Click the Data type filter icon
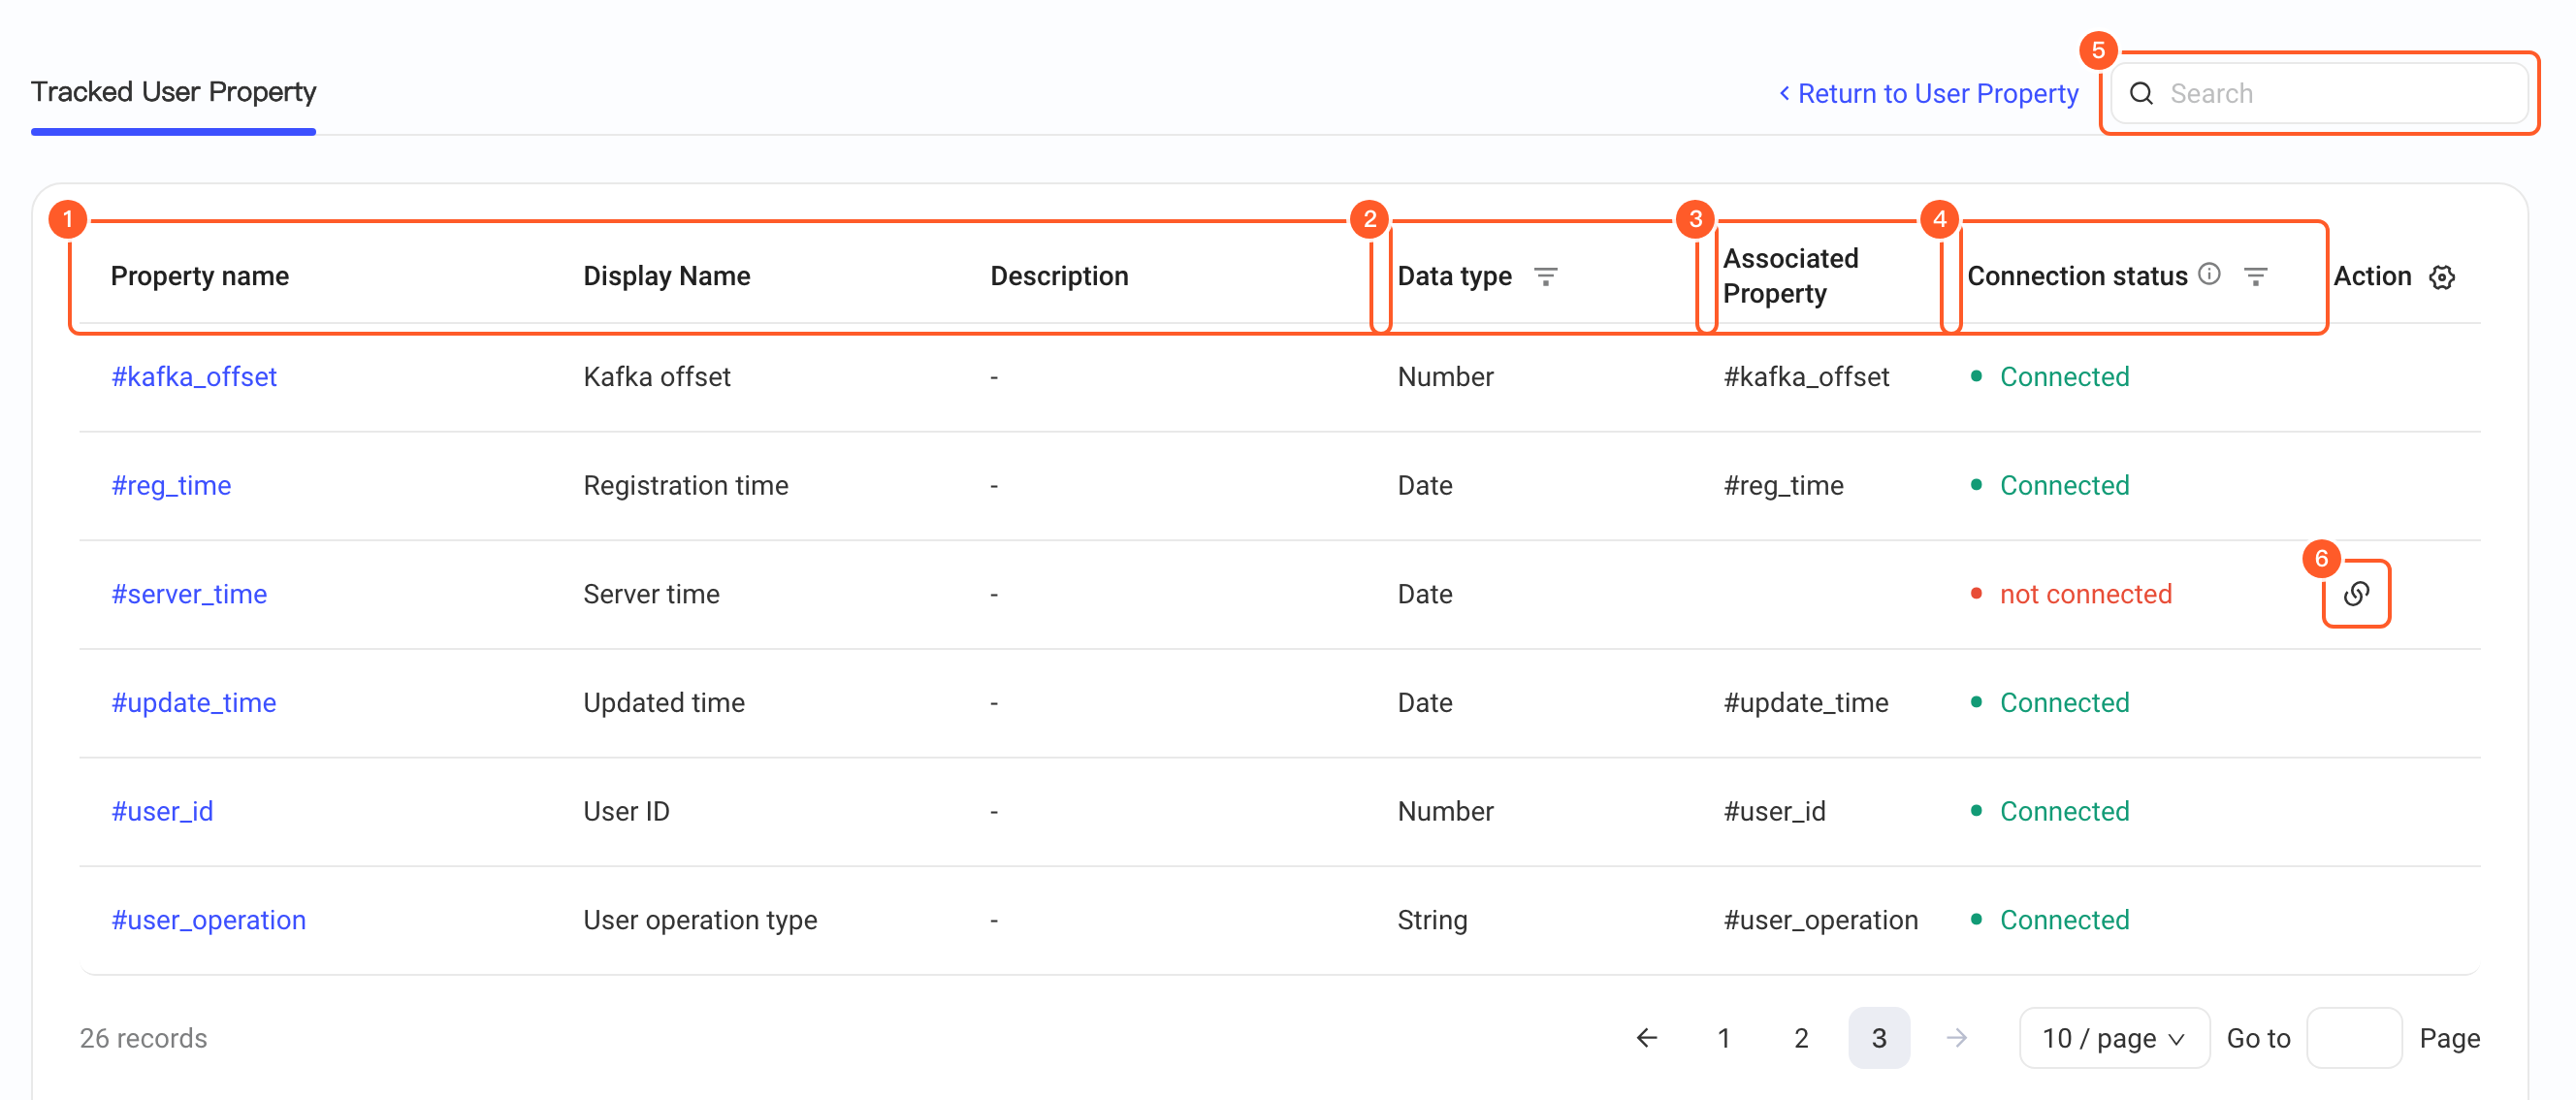Viewport: 2576px width, 1100px height. [x=1545, y=276]
